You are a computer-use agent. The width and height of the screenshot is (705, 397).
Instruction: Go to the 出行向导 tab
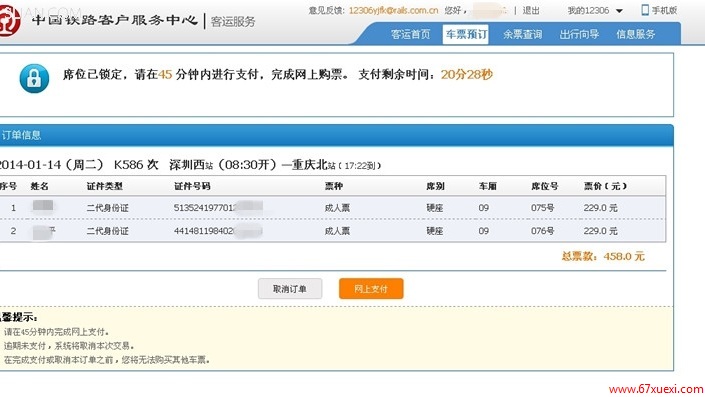(x=579, y=34)
